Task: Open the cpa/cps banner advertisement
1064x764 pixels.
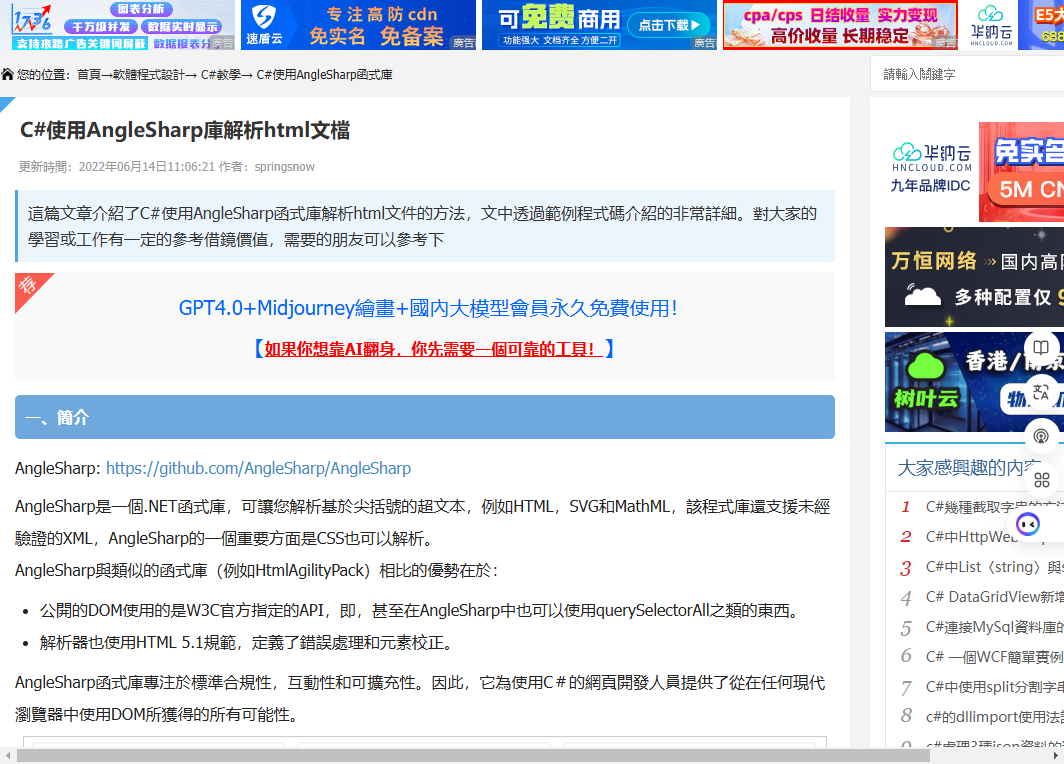Action: [840, 25]
